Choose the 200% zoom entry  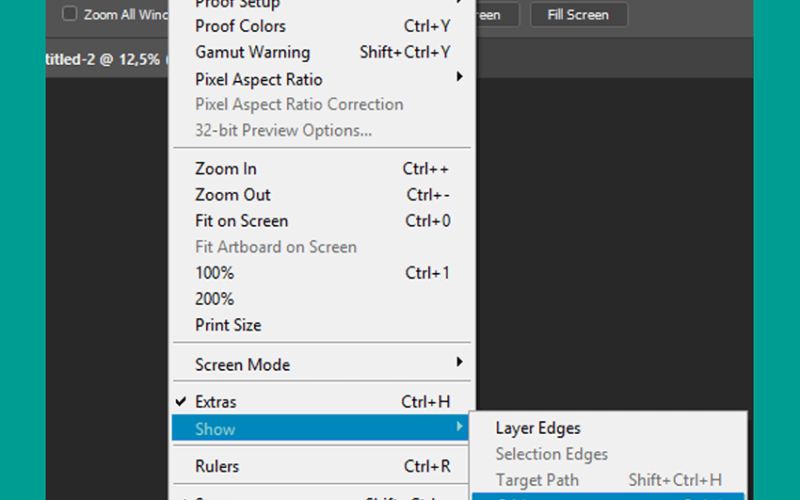coord(321,299)
